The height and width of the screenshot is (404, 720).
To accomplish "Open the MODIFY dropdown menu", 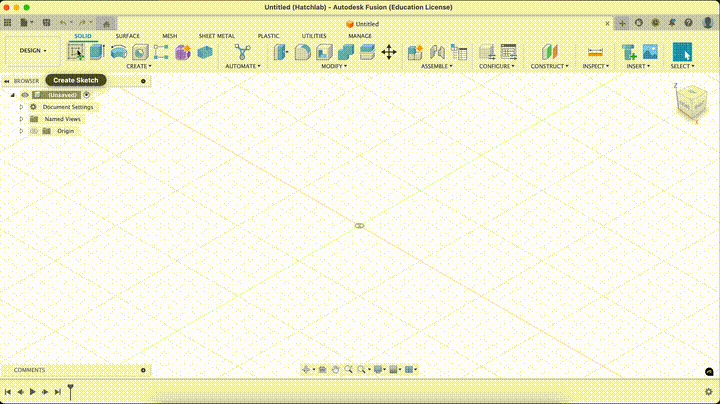I will pyautogui.click(x=334, y=67).
